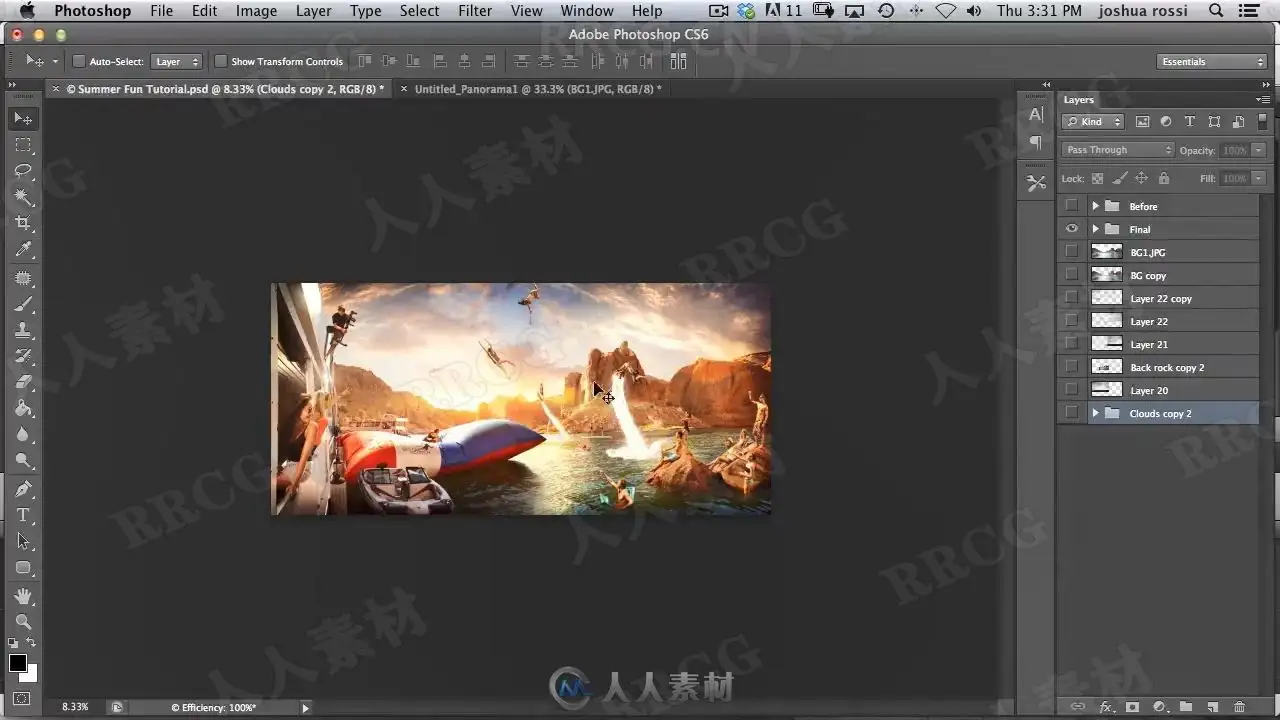The image size is (1280, 720).
Task: Expand the Final group
Action: 1095,229
